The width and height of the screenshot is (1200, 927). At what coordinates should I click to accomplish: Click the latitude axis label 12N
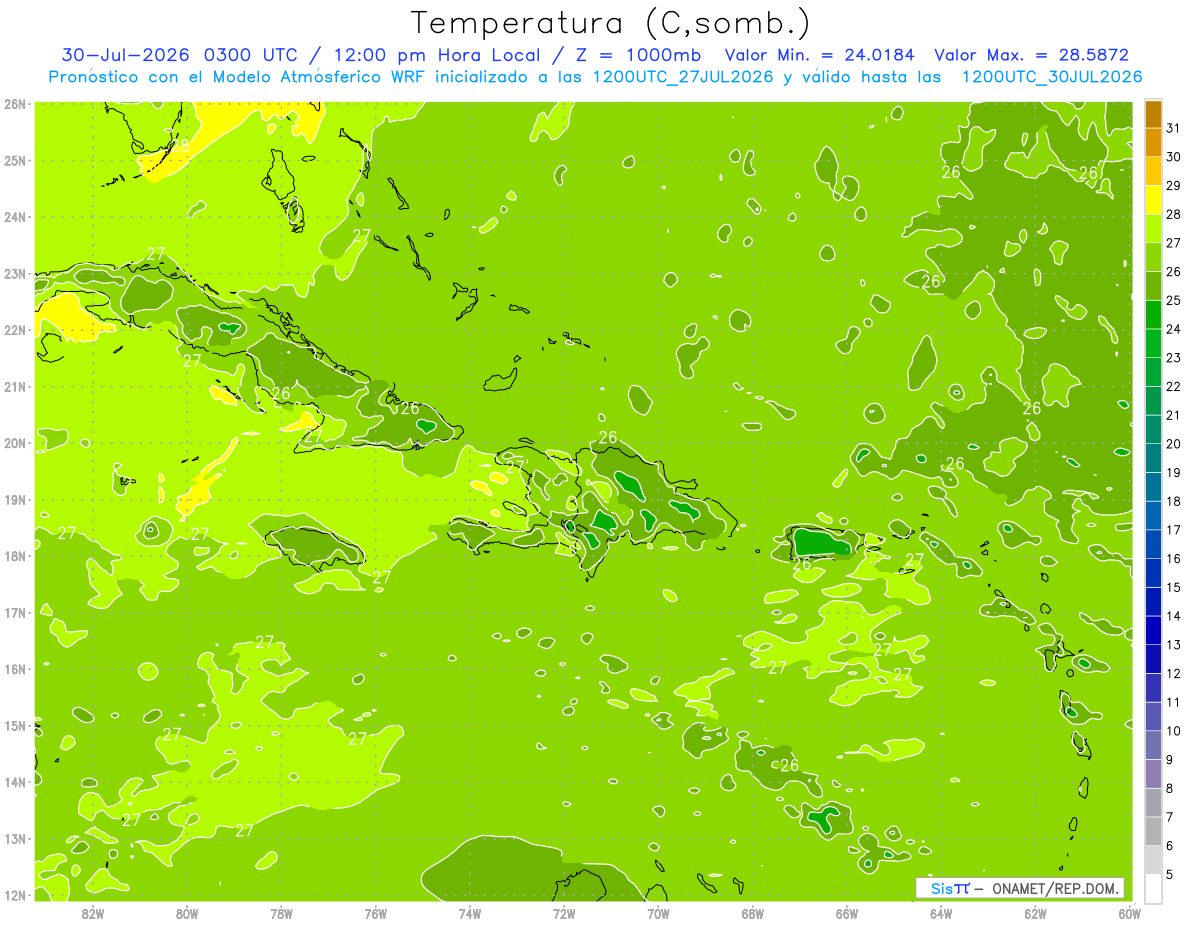(x=15, y=895)
